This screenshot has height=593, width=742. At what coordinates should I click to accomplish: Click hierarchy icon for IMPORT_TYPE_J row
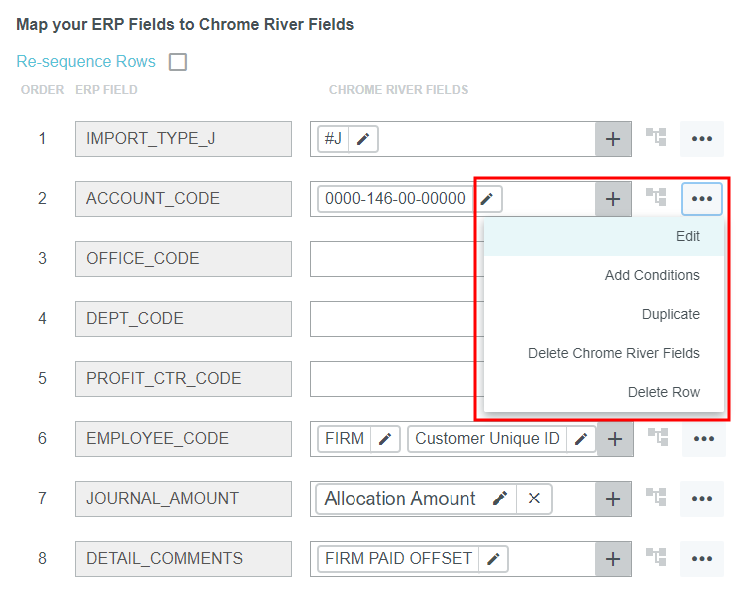coord(656,138)
